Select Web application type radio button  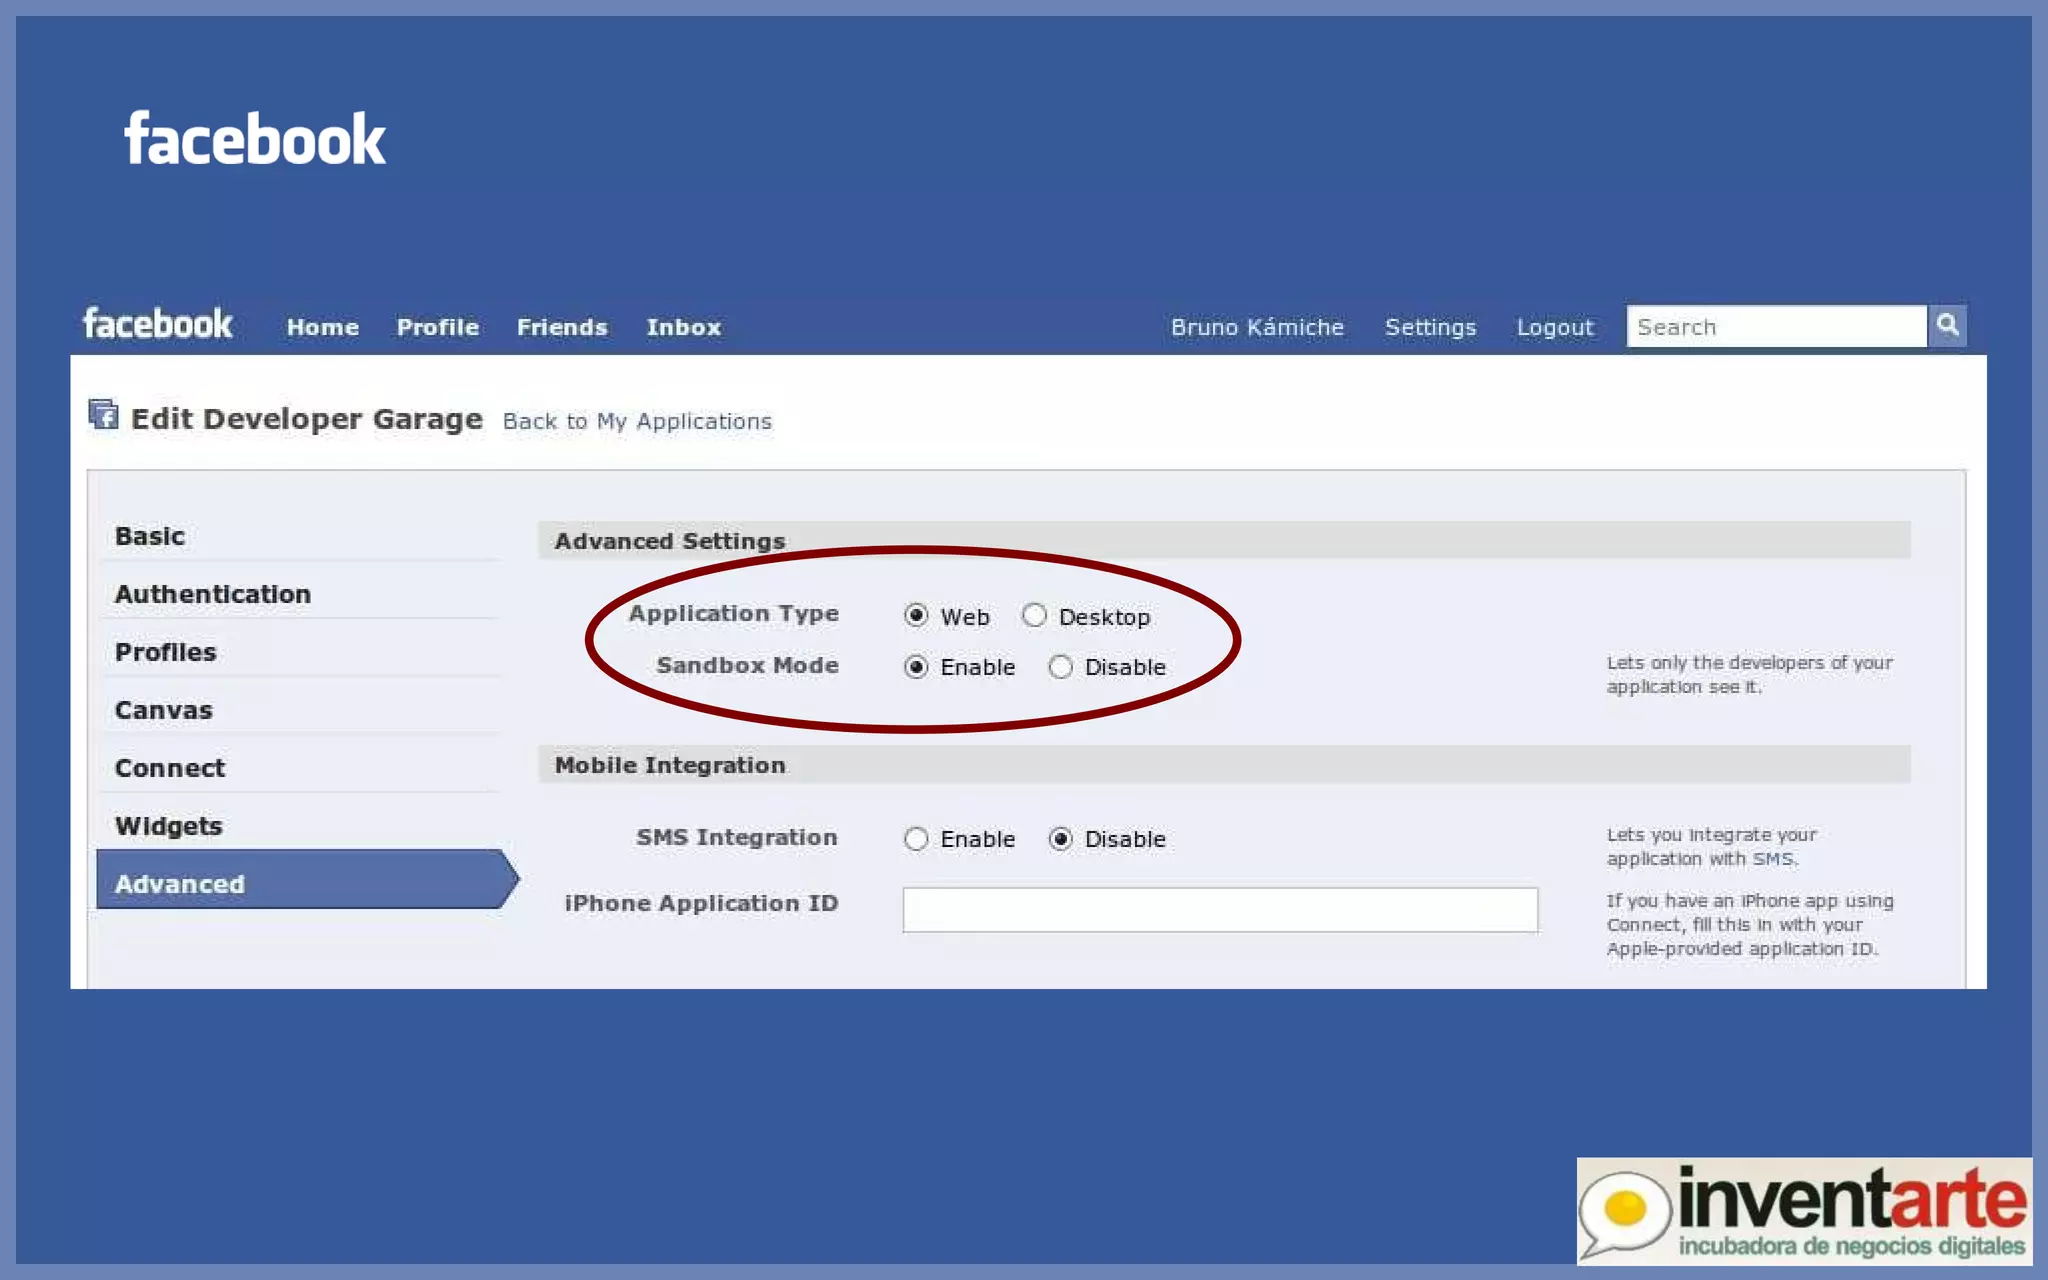(x=916, y=615)
